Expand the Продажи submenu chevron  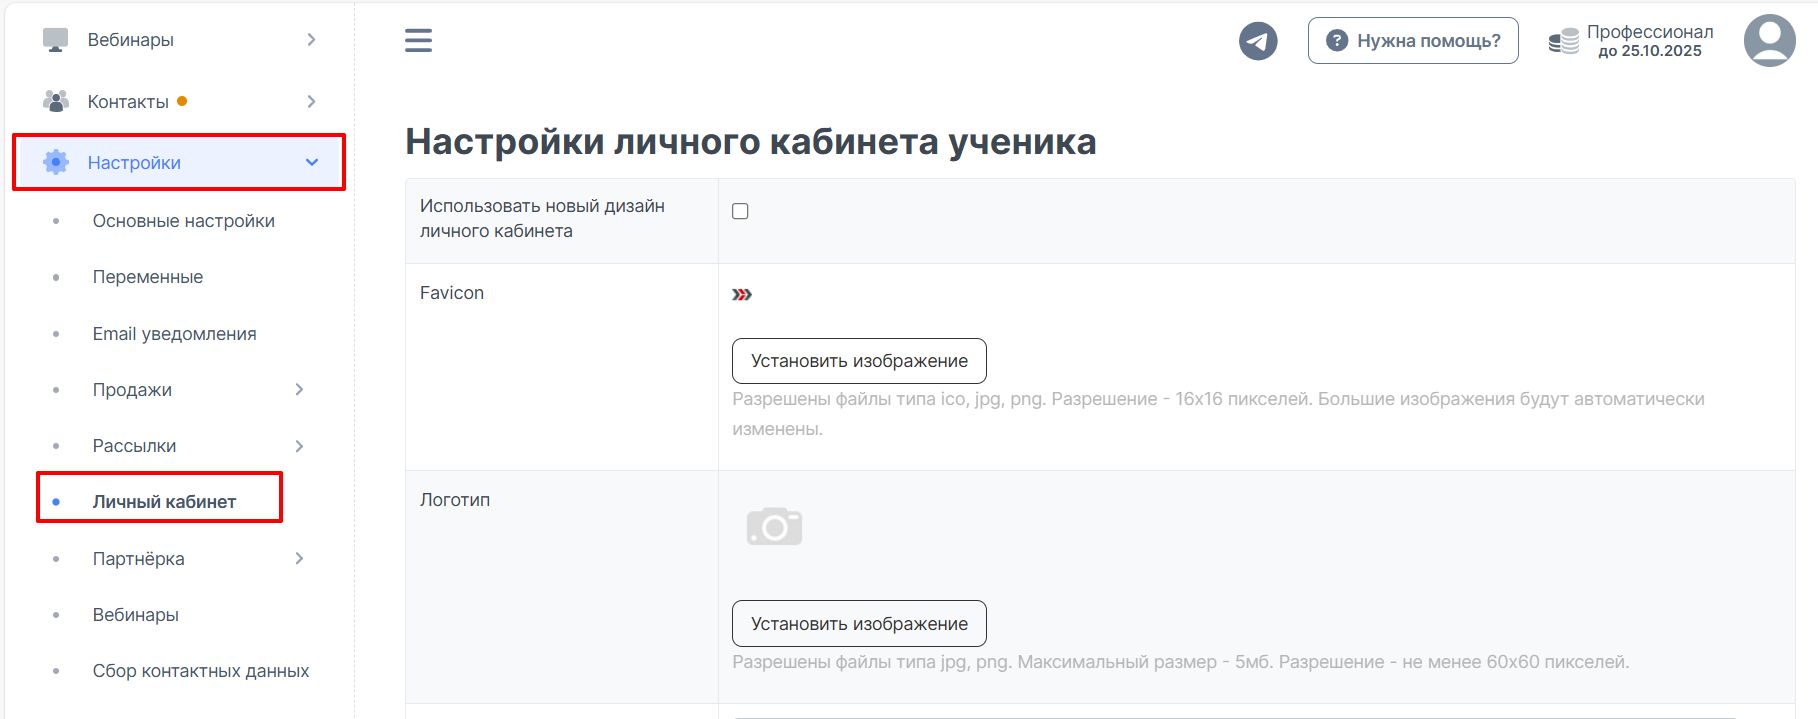click(299, 389)
